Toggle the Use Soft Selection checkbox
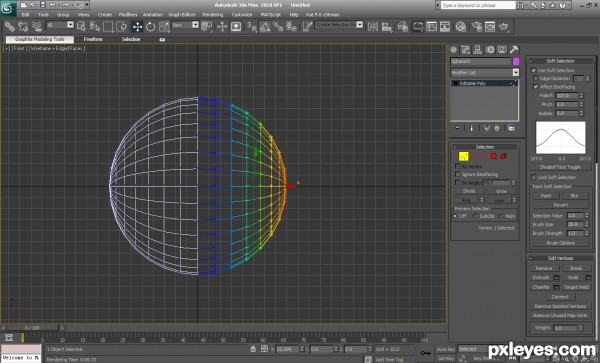The height and width of the screenshot is (363, 600). tap(533, 70)
